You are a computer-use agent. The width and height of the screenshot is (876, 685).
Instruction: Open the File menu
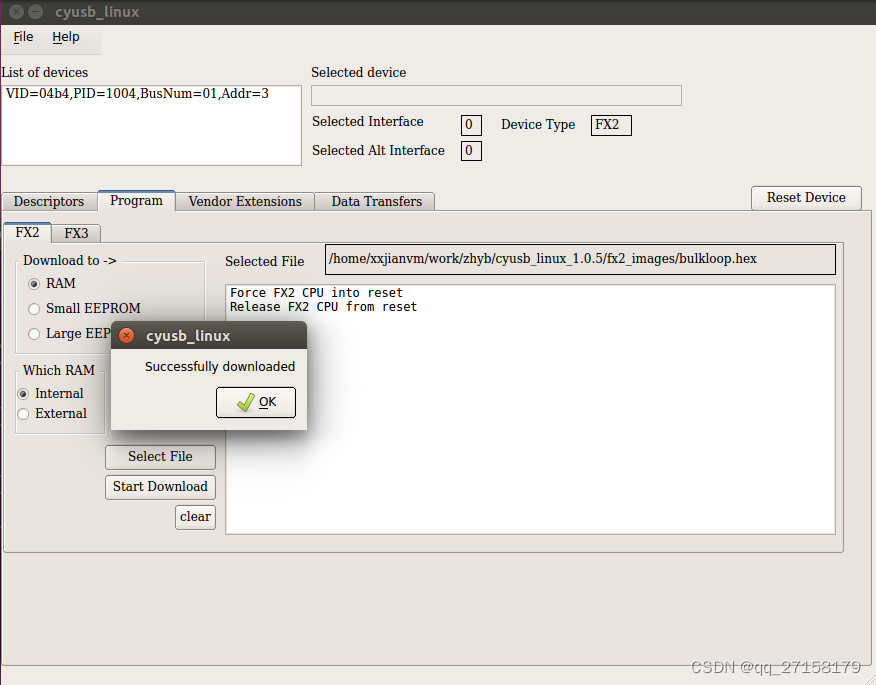coord(22,37)
